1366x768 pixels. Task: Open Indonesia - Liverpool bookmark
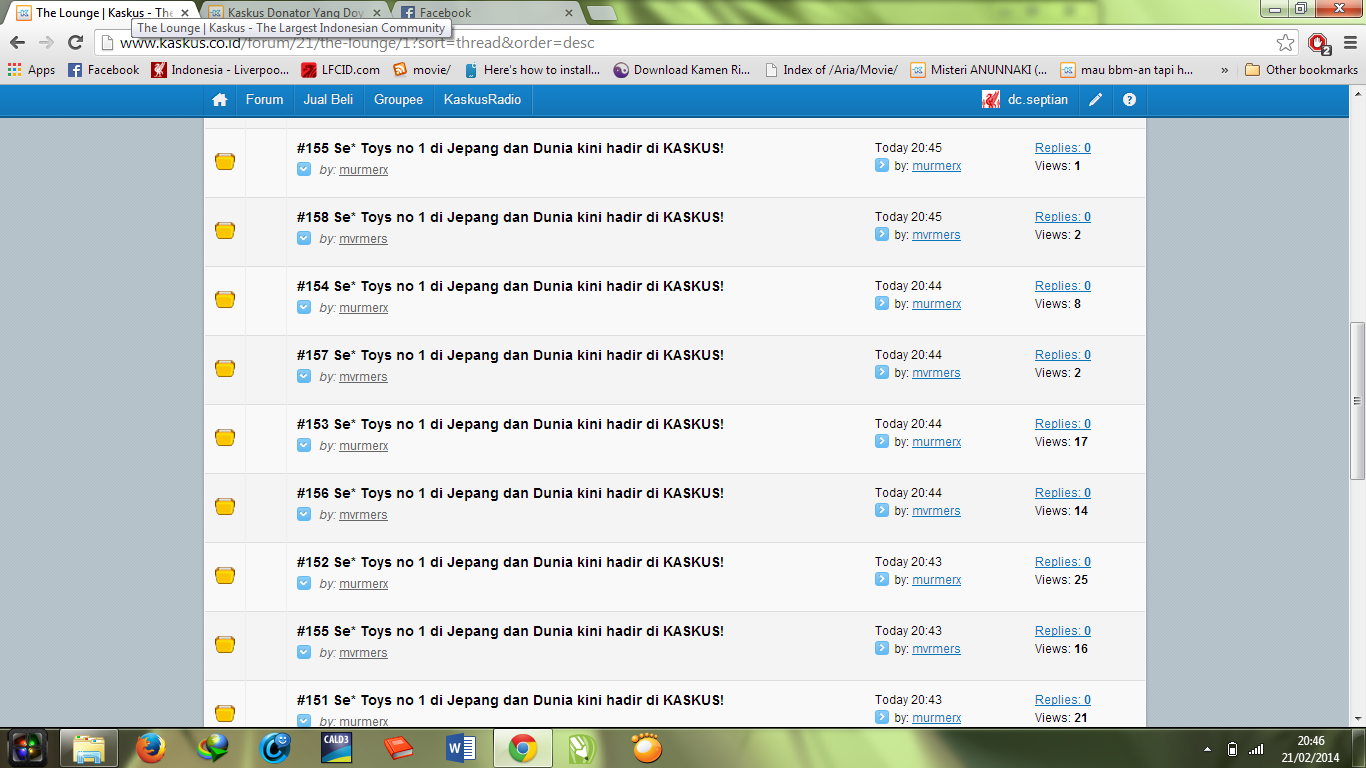pyautogui.click(x=220, y=70)
